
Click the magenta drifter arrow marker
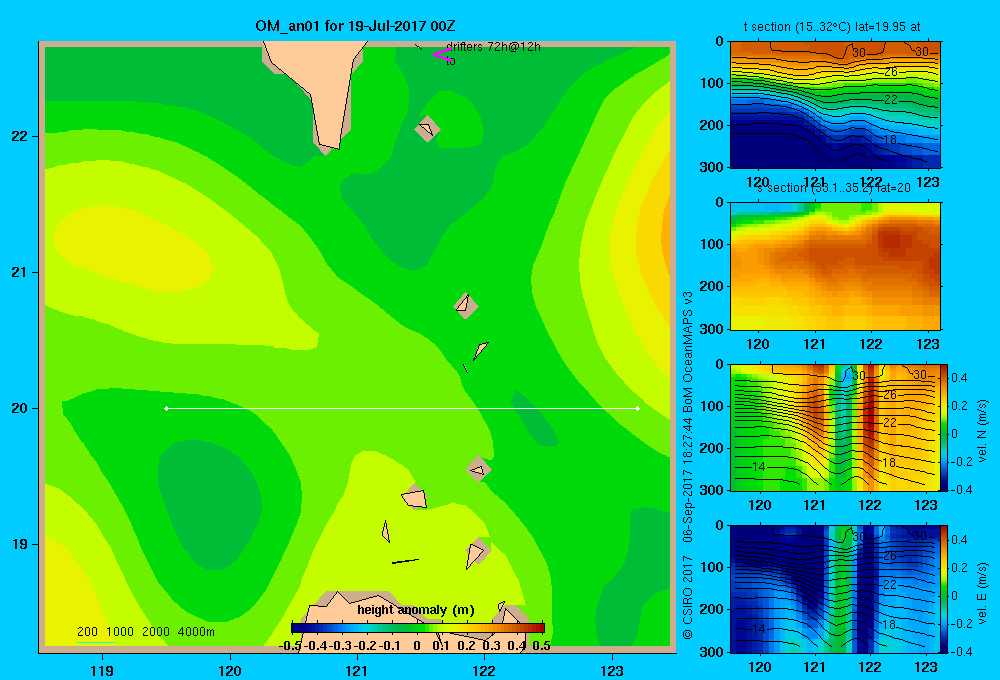[442, 54]
